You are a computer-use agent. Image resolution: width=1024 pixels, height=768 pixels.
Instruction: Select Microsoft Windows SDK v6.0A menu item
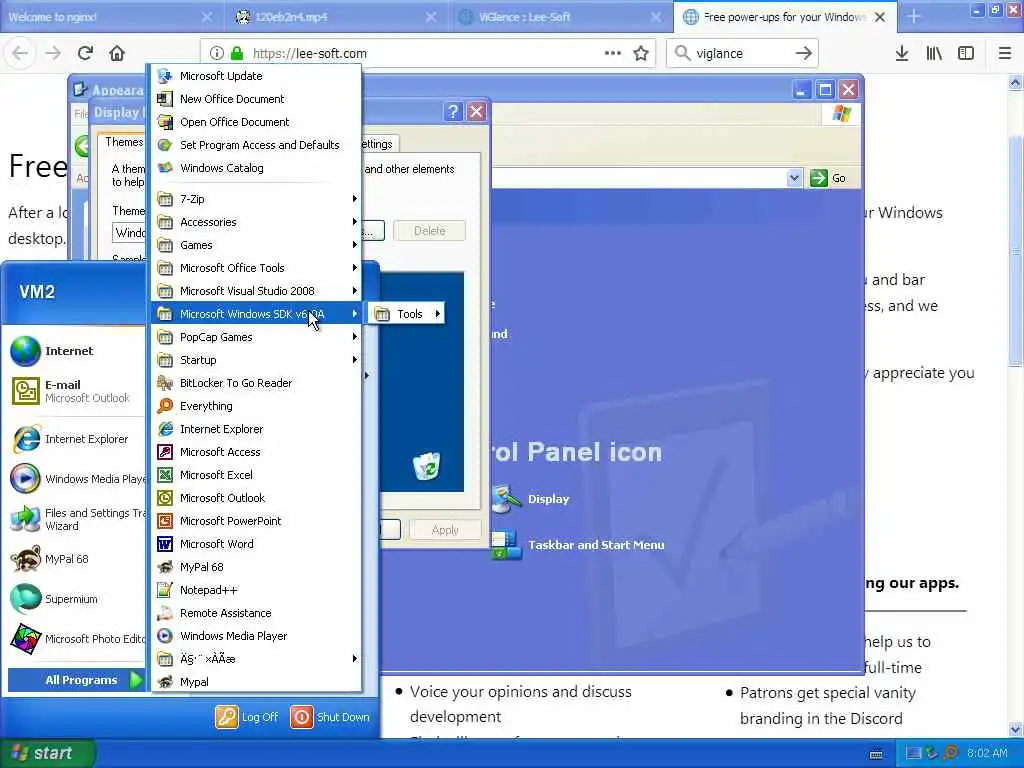click(x=256, y=314)
